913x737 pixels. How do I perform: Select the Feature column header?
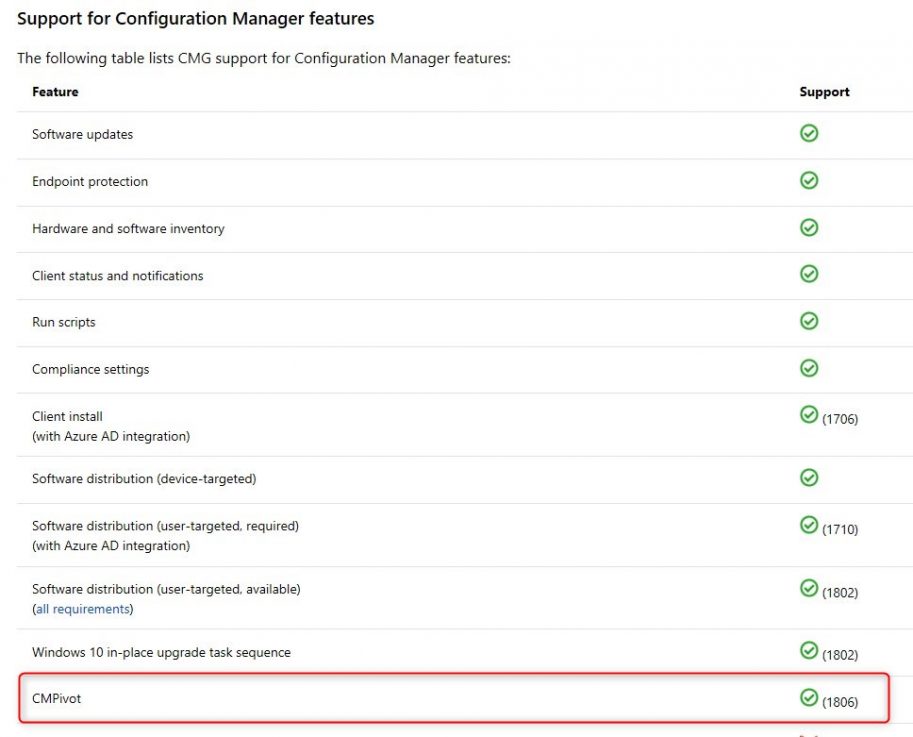55,91
